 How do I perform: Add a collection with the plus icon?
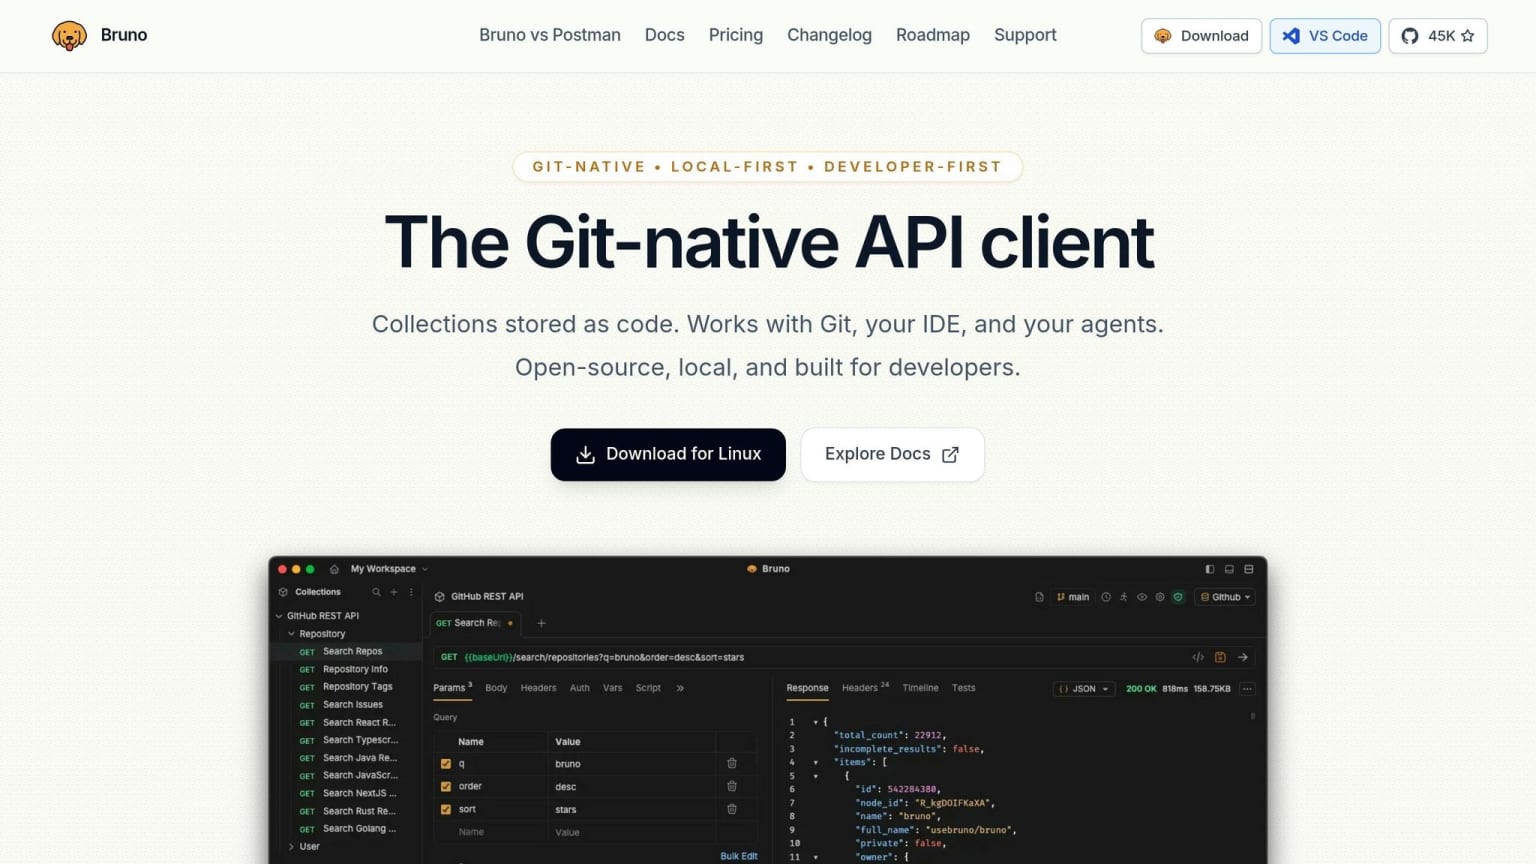point(394,592)
